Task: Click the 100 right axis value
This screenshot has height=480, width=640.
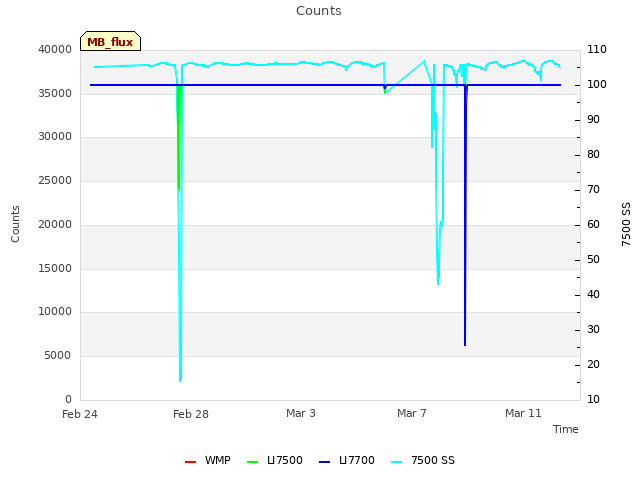Action: point(597,84)
